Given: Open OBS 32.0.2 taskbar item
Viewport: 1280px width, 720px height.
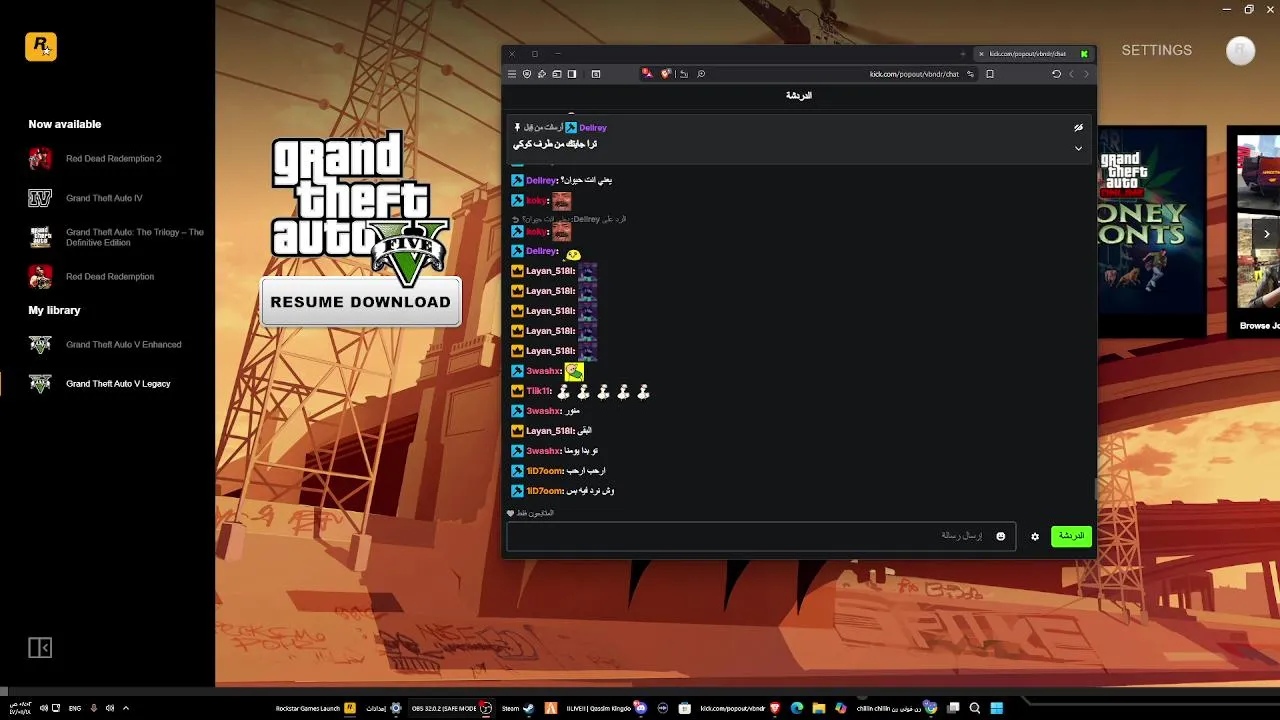Looking at the screenshot, I should point(451,708).
